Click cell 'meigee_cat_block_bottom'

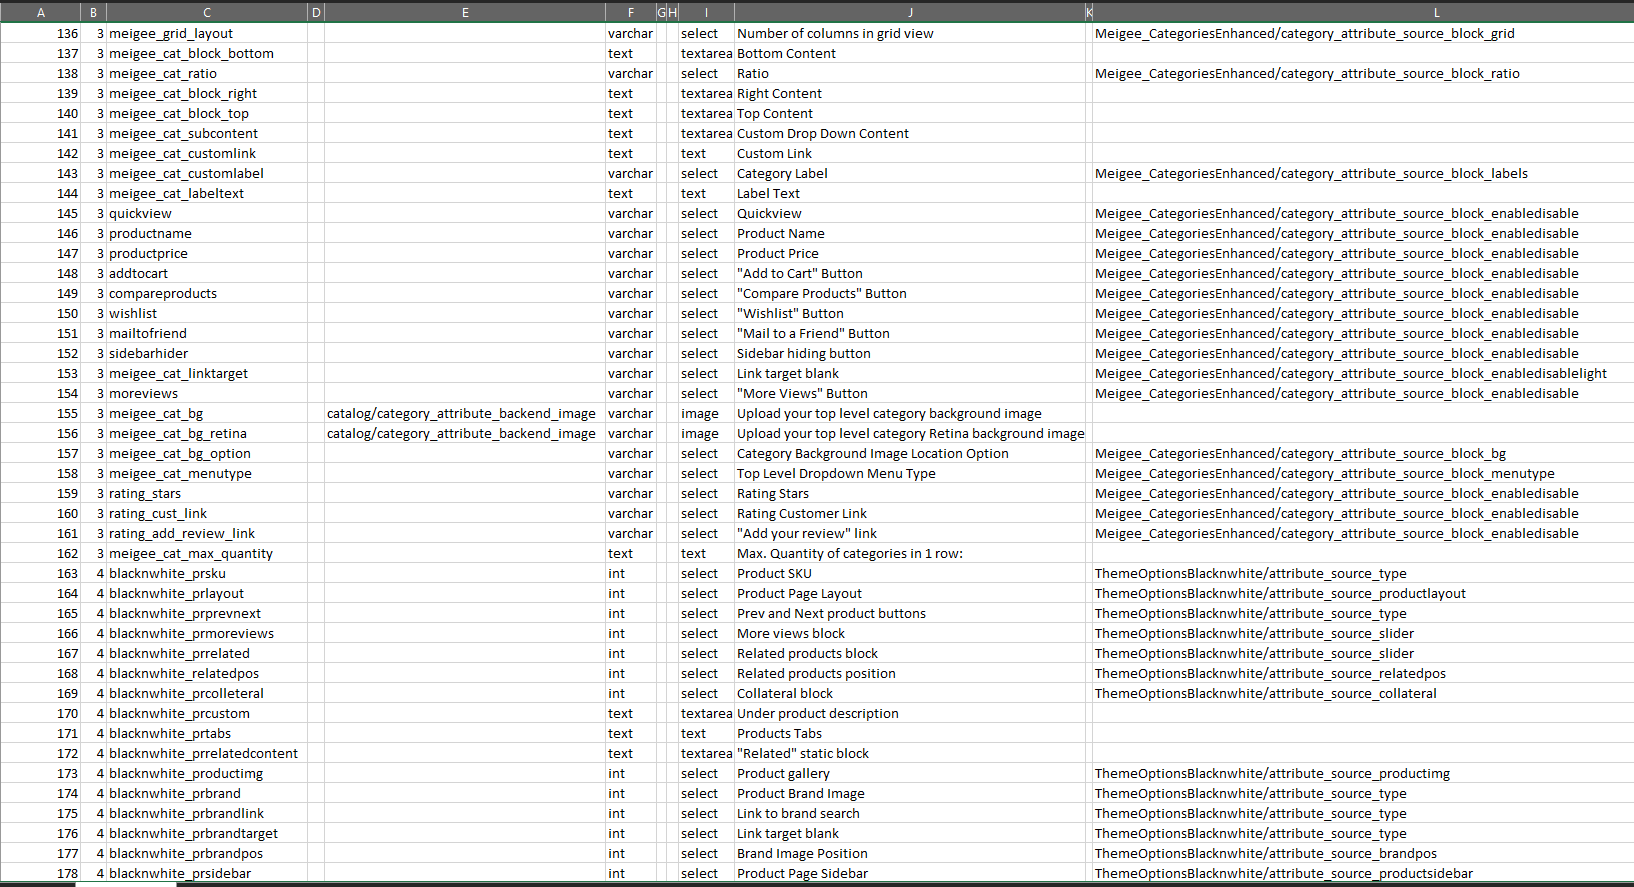pos(206,53)
